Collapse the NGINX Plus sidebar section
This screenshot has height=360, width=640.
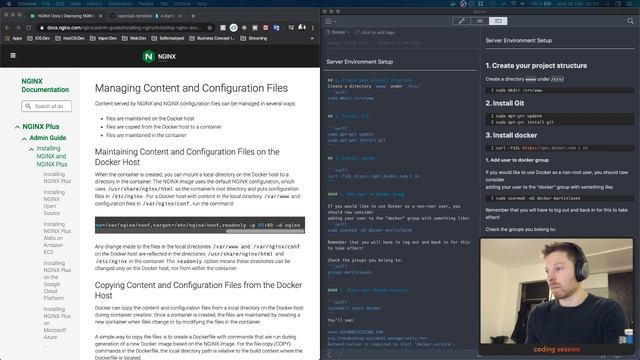pyautogui.click(x=17, y=127)
